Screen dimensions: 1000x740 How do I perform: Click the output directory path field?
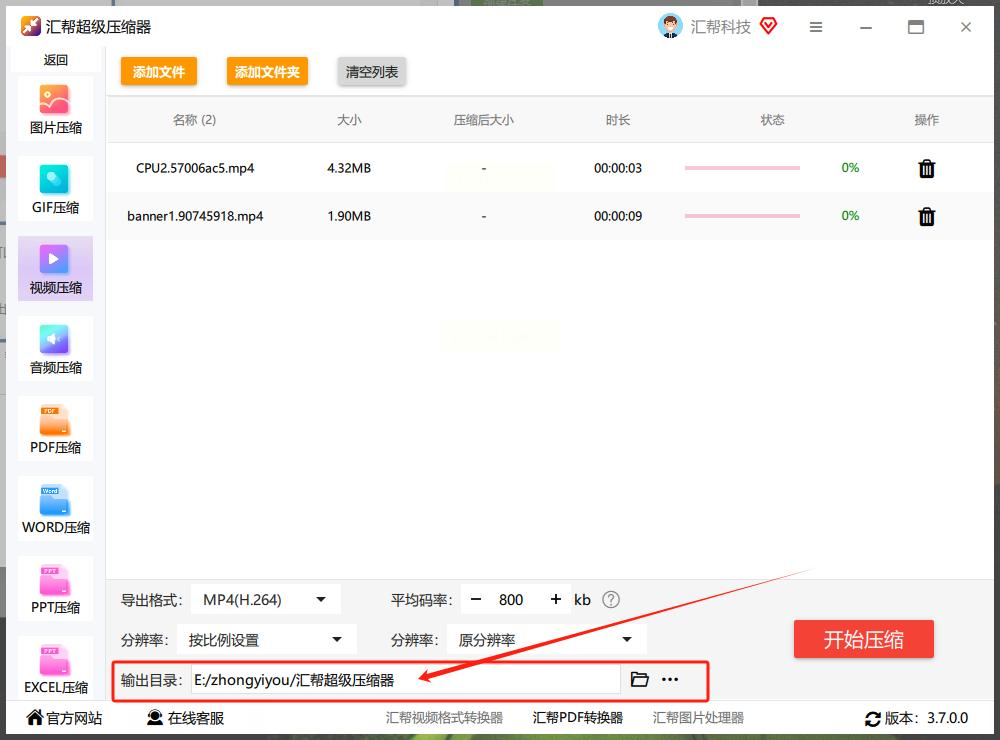[x=406, y=679]
